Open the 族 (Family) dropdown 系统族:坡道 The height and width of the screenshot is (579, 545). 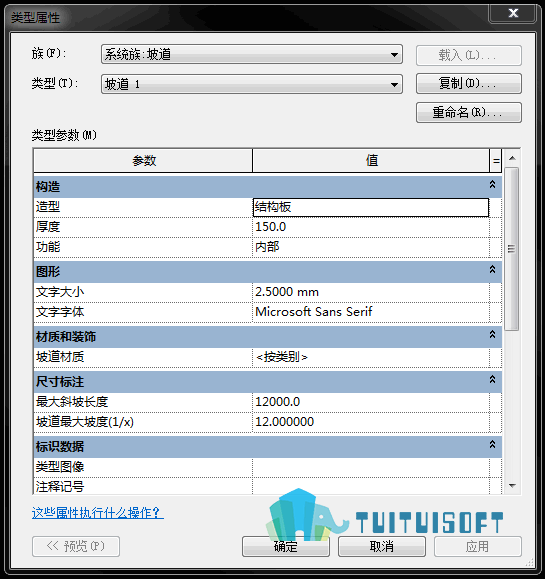click(251, 54)
